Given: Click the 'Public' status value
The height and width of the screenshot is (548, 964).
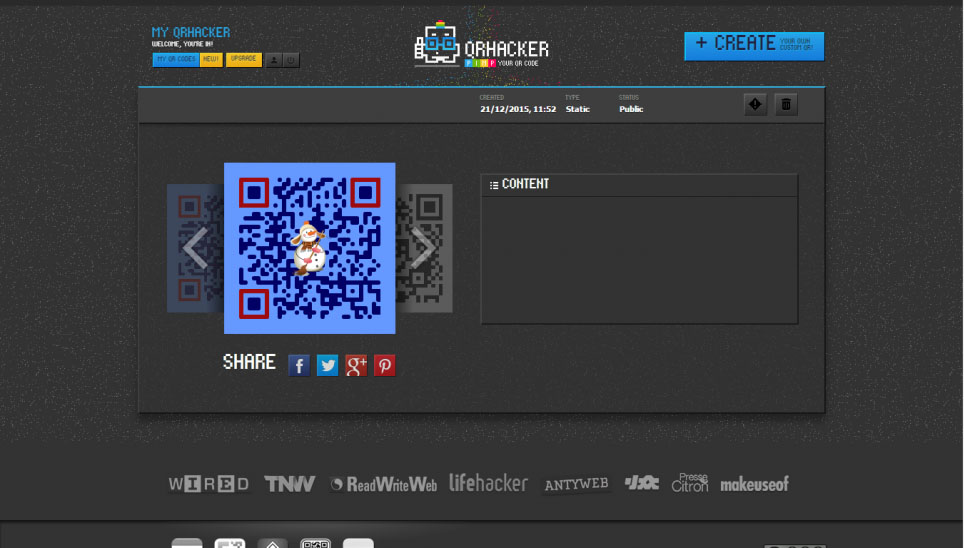Looking at the screenshot, I should pyautogui.click(x=631, y=109).
